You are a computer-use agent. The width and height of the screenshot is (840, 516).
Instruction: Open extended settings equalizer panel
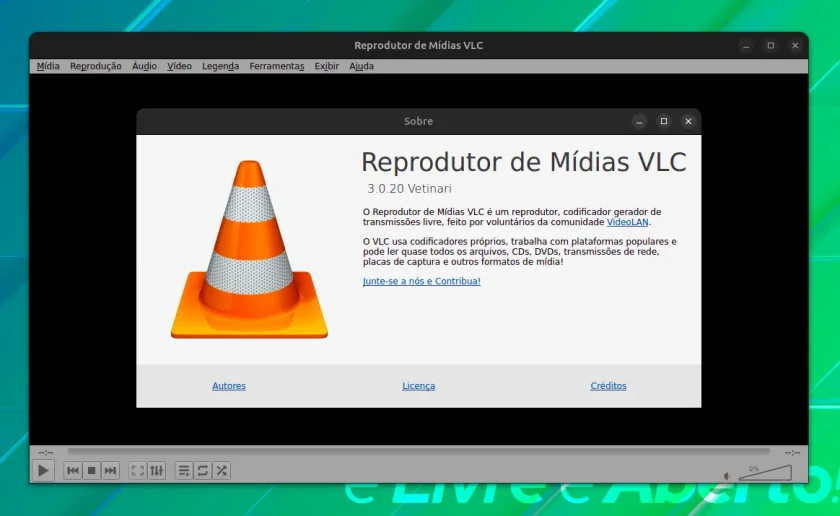tap(156, 470)
